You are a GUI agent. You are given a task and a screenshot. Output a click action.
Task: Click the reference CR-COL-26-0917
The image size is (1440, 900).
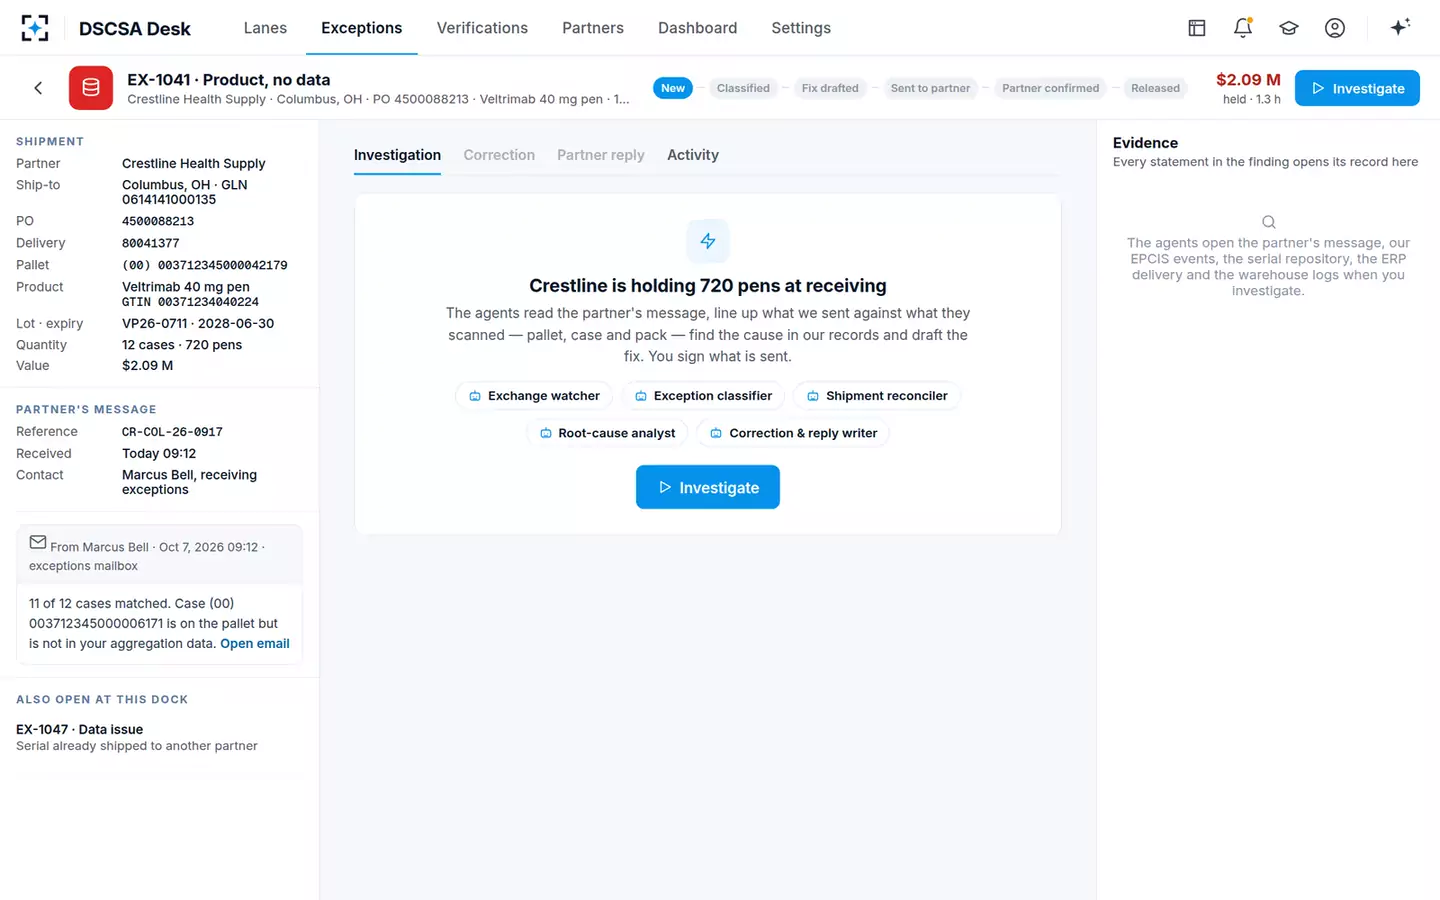click(x=172, y=432)
